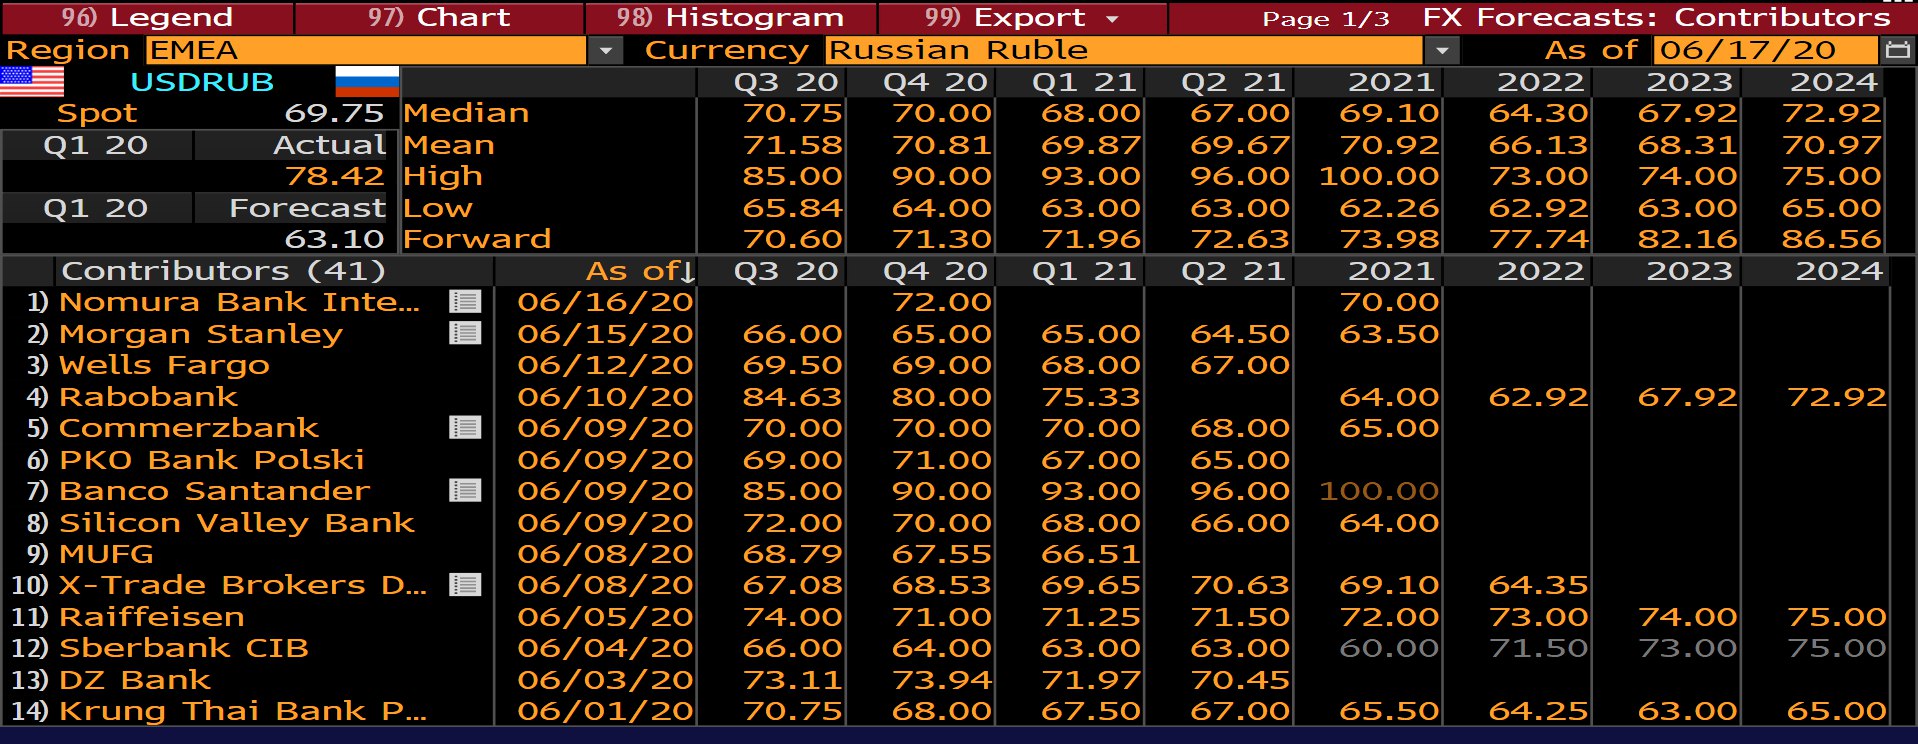Image resolution: width=1918 pixels, height=744 pixels.
Task: Click the High row label
Action: point(443,176)
